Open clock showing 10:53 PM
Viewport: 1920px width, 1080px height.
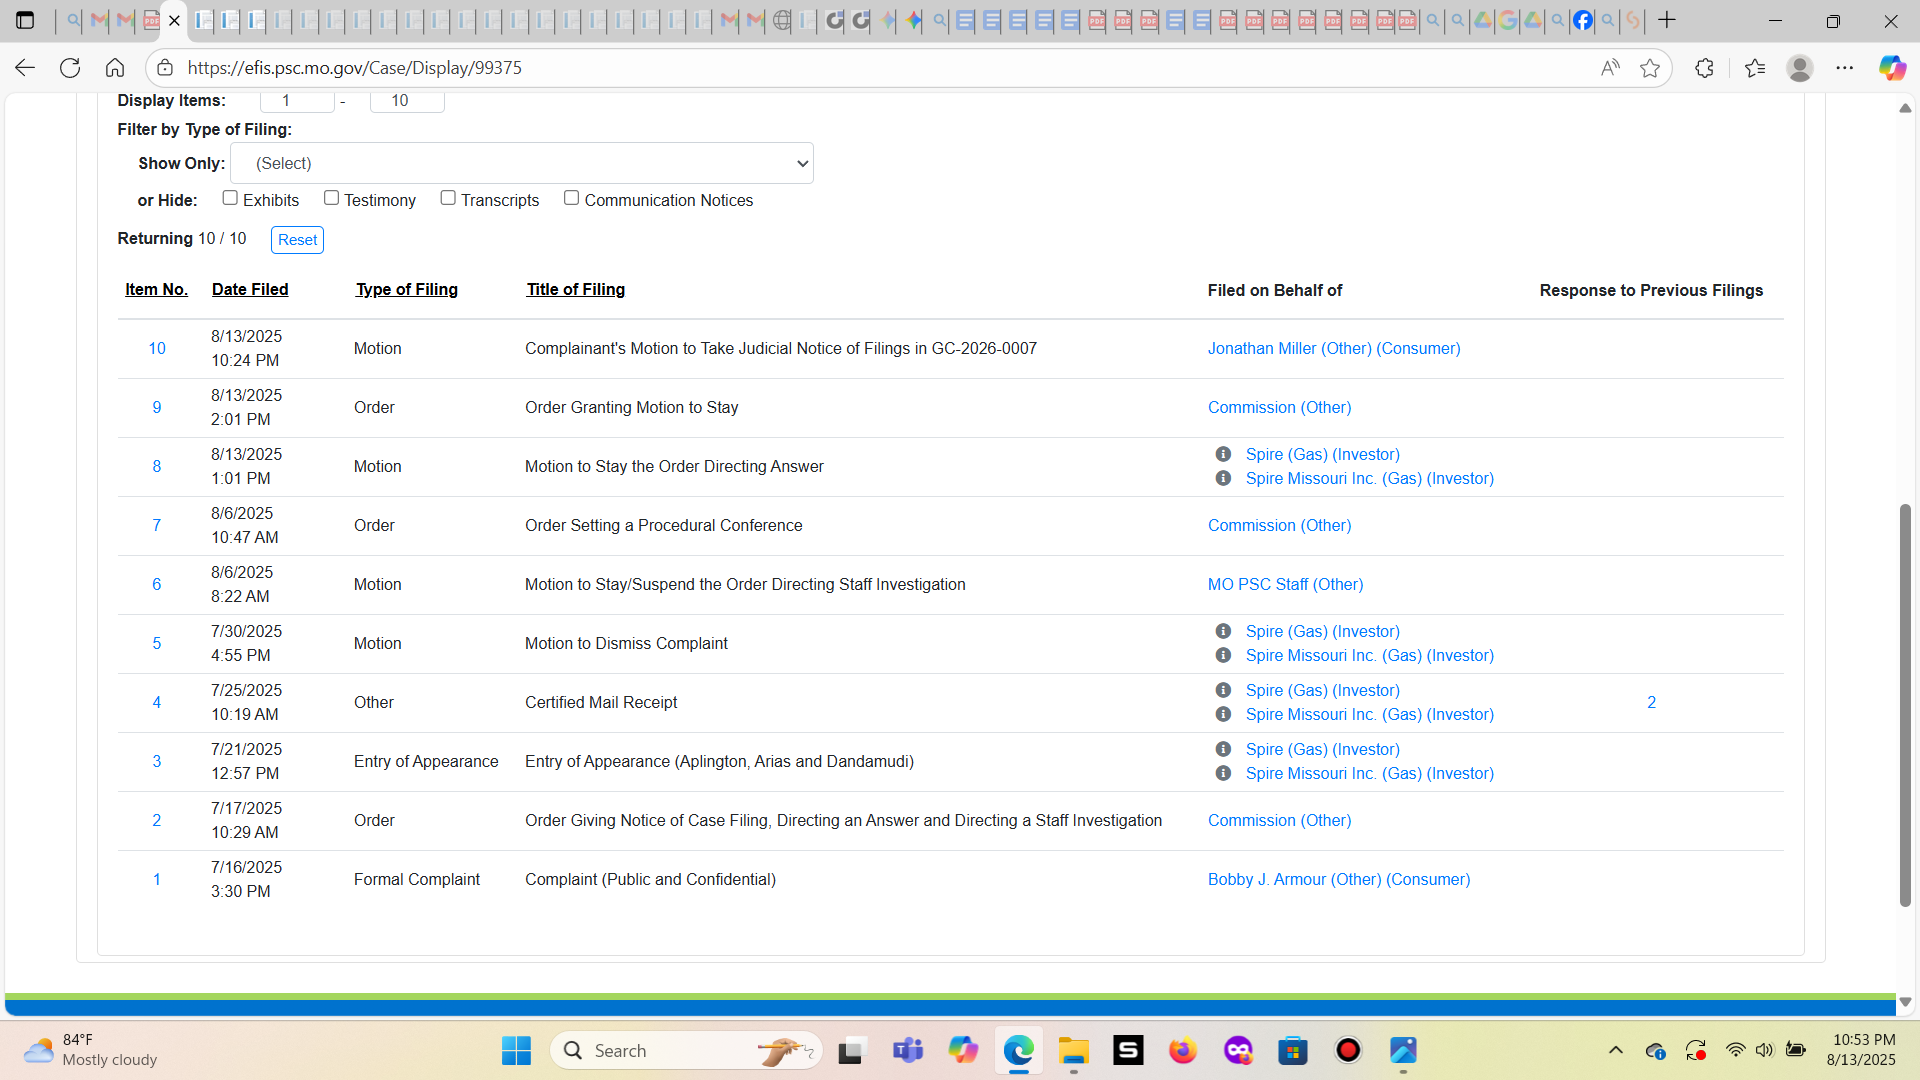click(x=1861, y=1050)
